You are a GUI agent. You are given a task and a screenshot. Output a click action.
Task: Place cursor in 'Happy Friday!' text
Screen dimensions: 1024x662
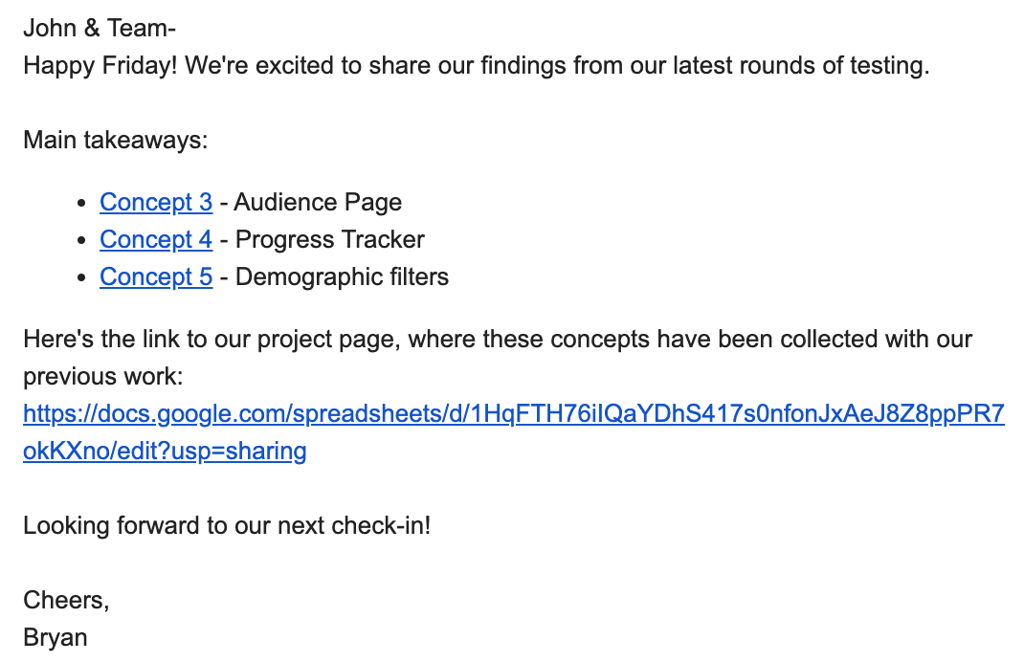click(100, 66)
